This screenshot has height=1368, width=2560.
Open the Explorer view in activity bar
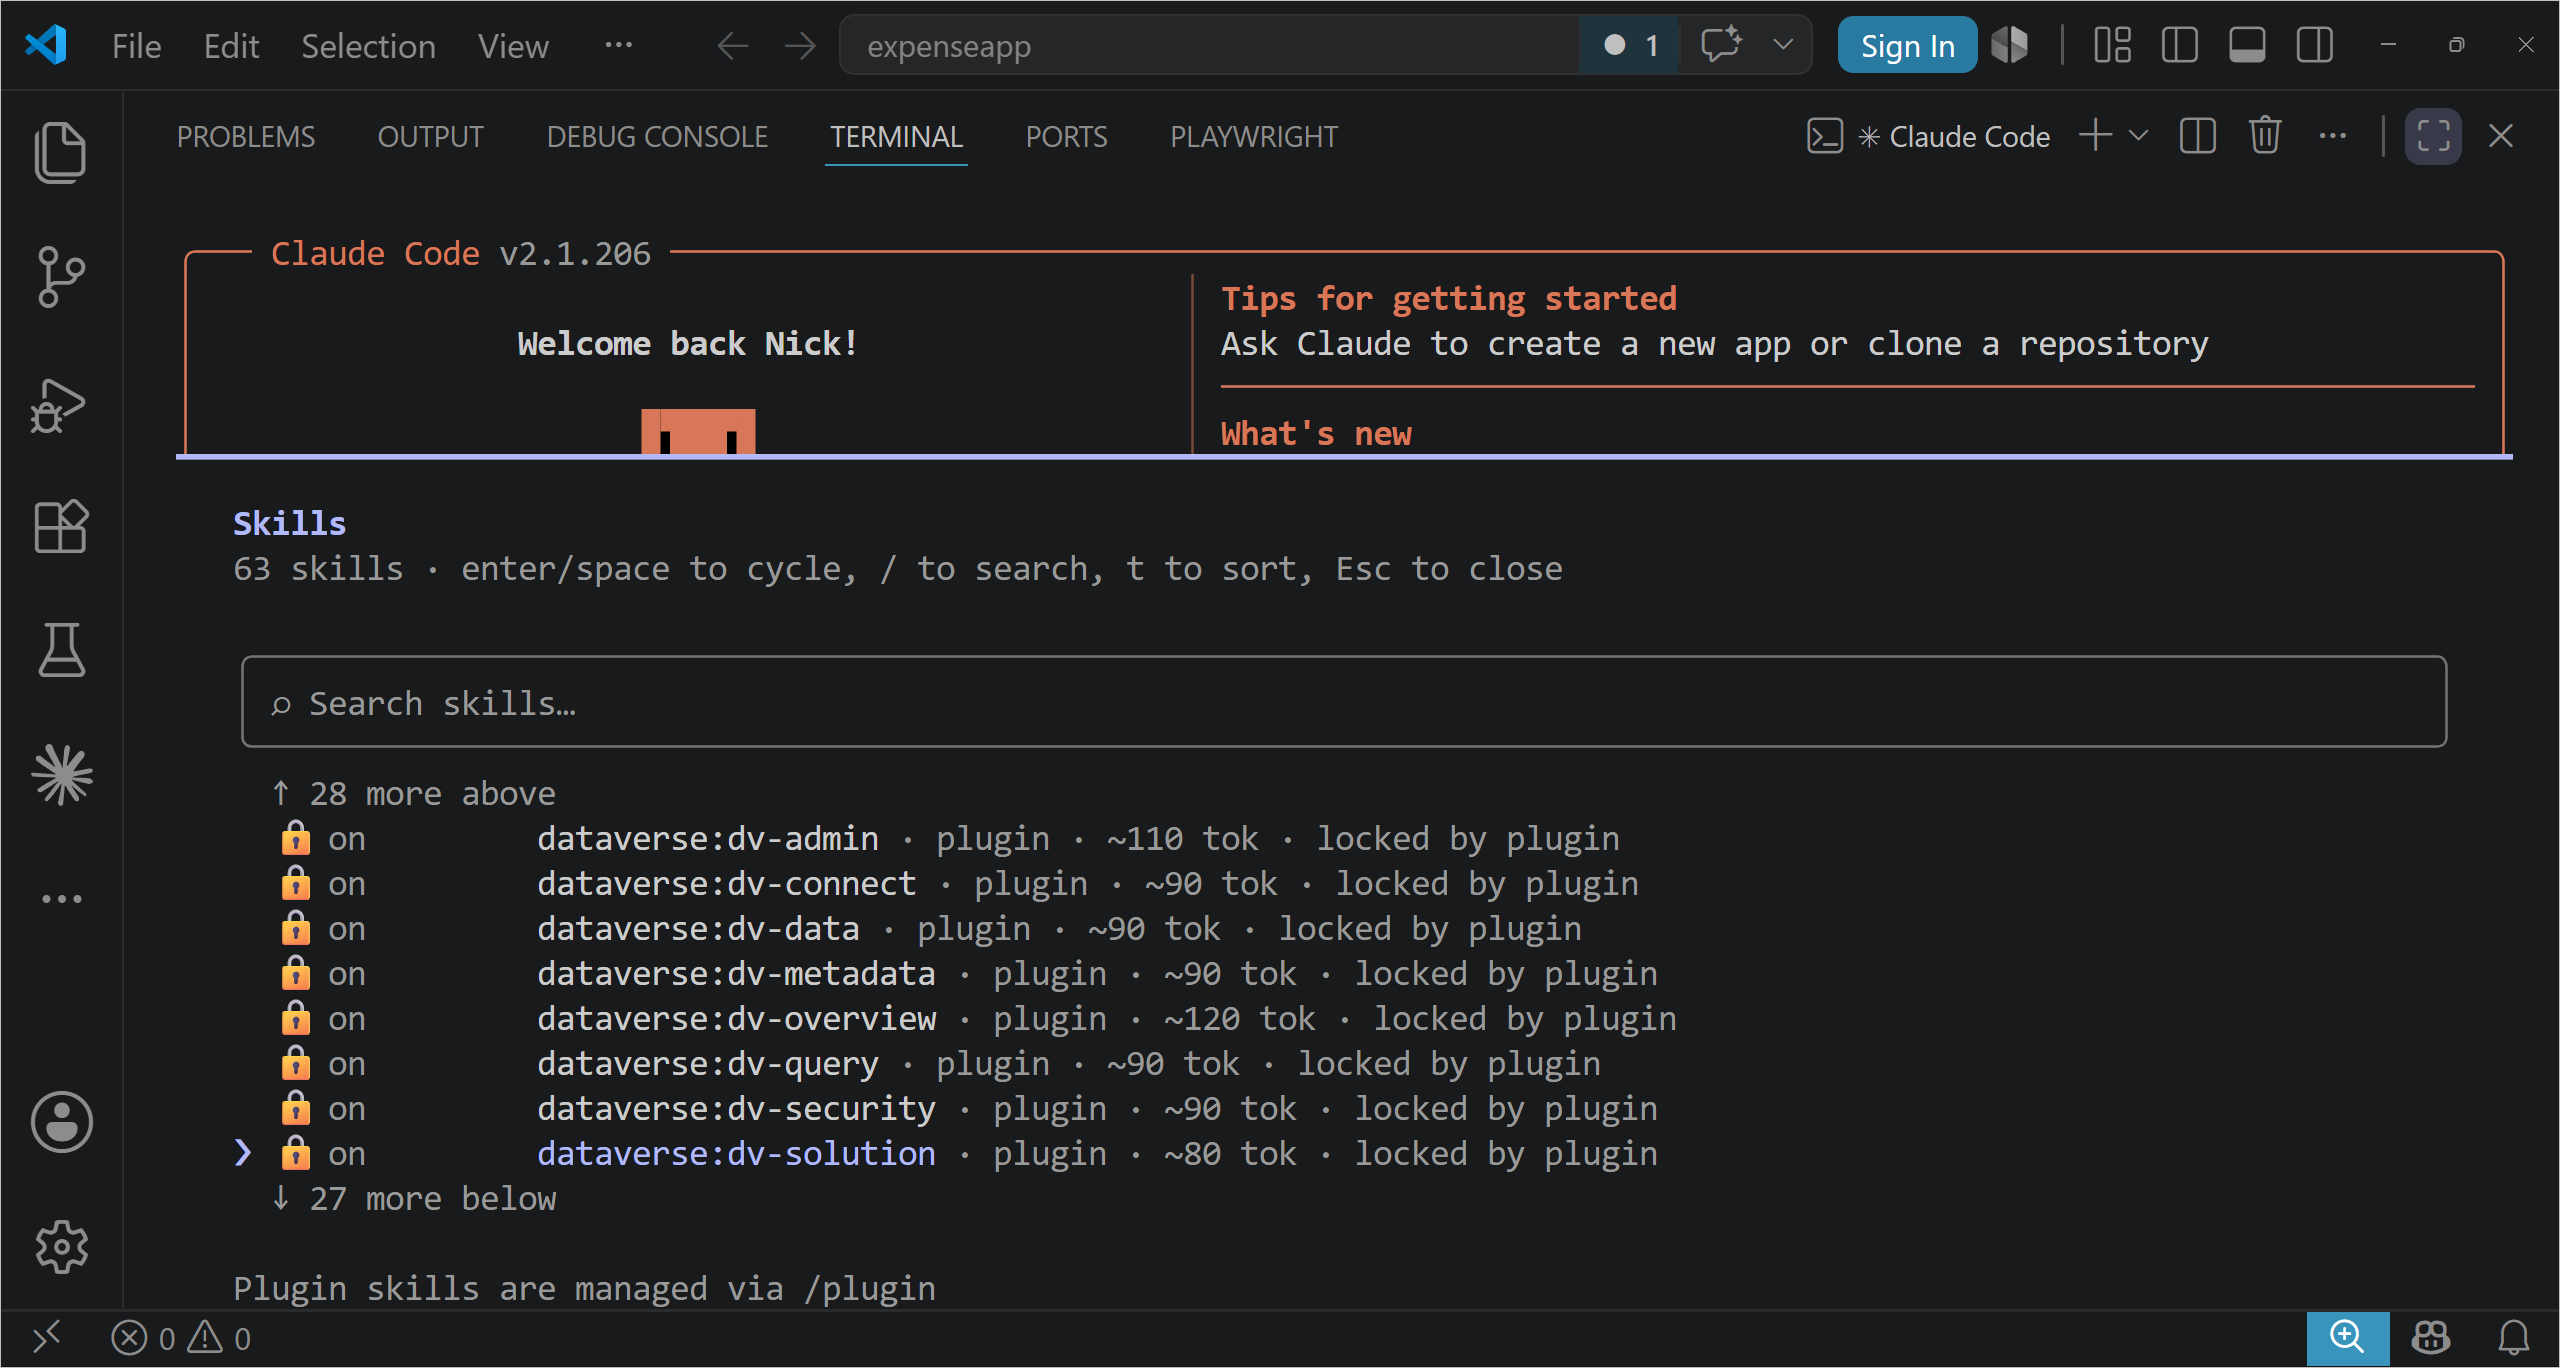pos(61,152)
